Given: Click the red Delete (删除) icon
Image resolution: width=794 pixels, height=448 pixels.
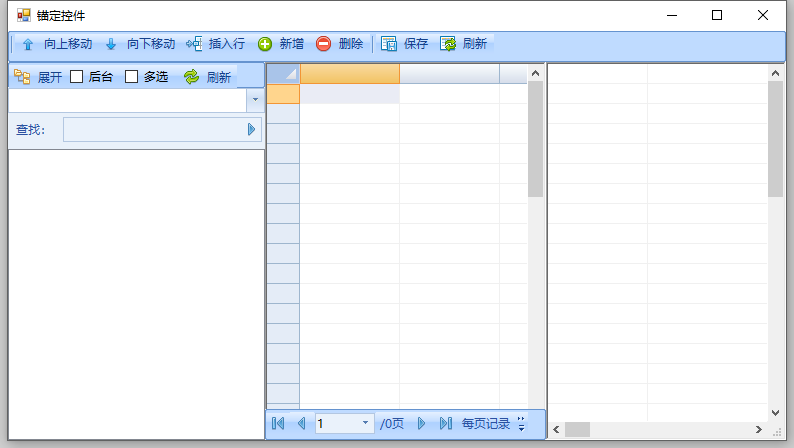Looking at the screenshot, I should (324, 44).
